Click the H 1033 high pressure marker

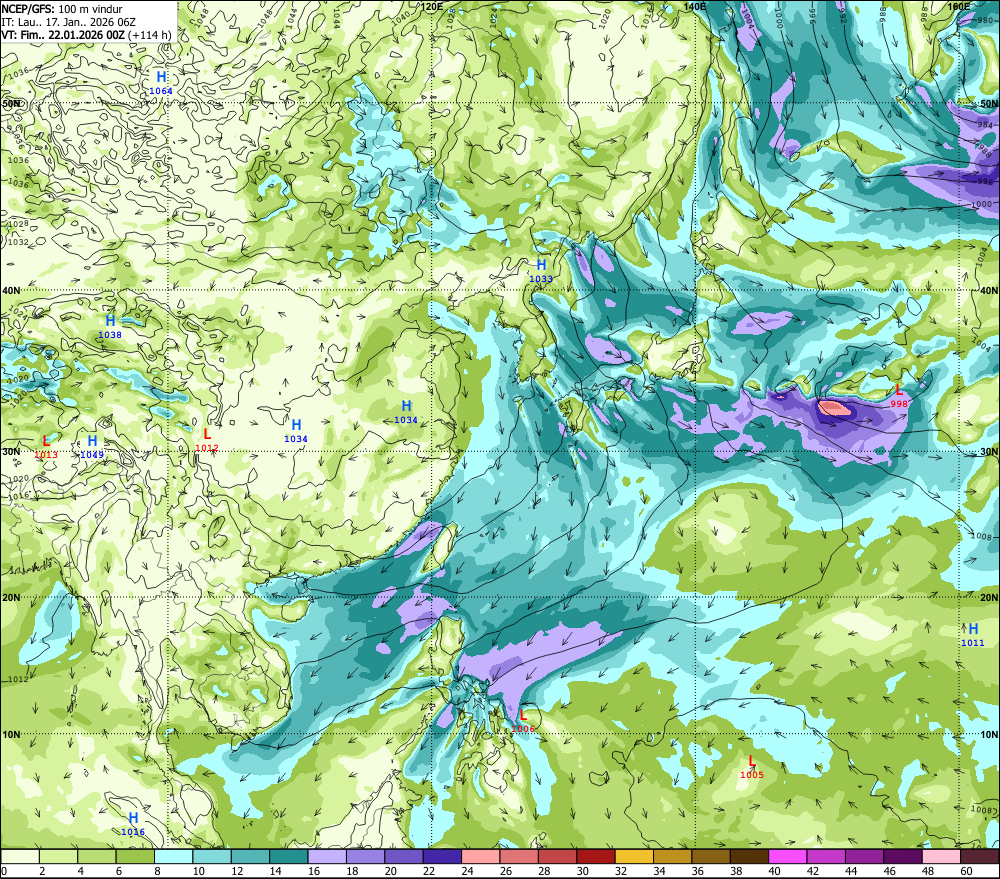point(541,270)
